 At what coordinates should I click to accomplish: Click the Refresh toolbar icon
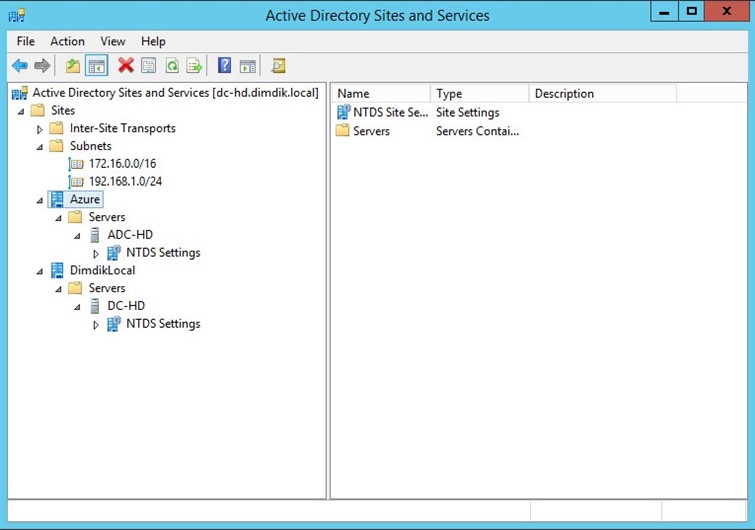point(172,65)
